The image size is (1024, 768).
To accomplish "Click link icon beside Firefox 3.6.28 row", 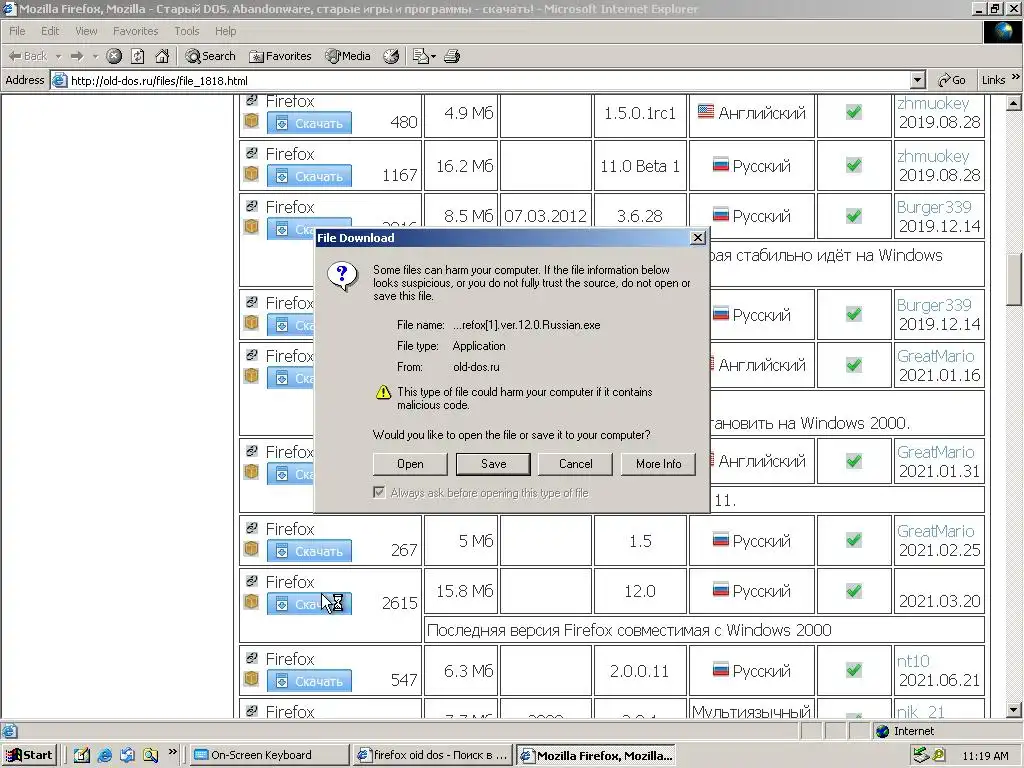I will (x=251, y=206).
